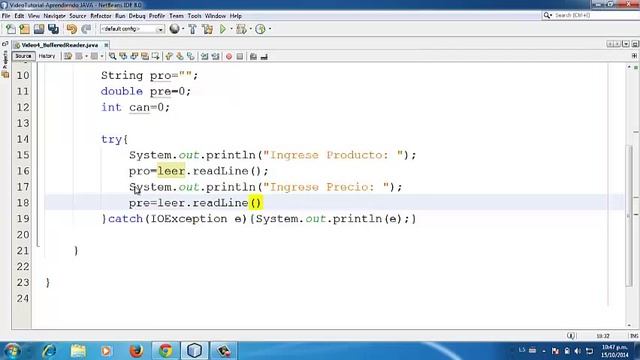Switch to the Source view button

[x=23, y=56]
